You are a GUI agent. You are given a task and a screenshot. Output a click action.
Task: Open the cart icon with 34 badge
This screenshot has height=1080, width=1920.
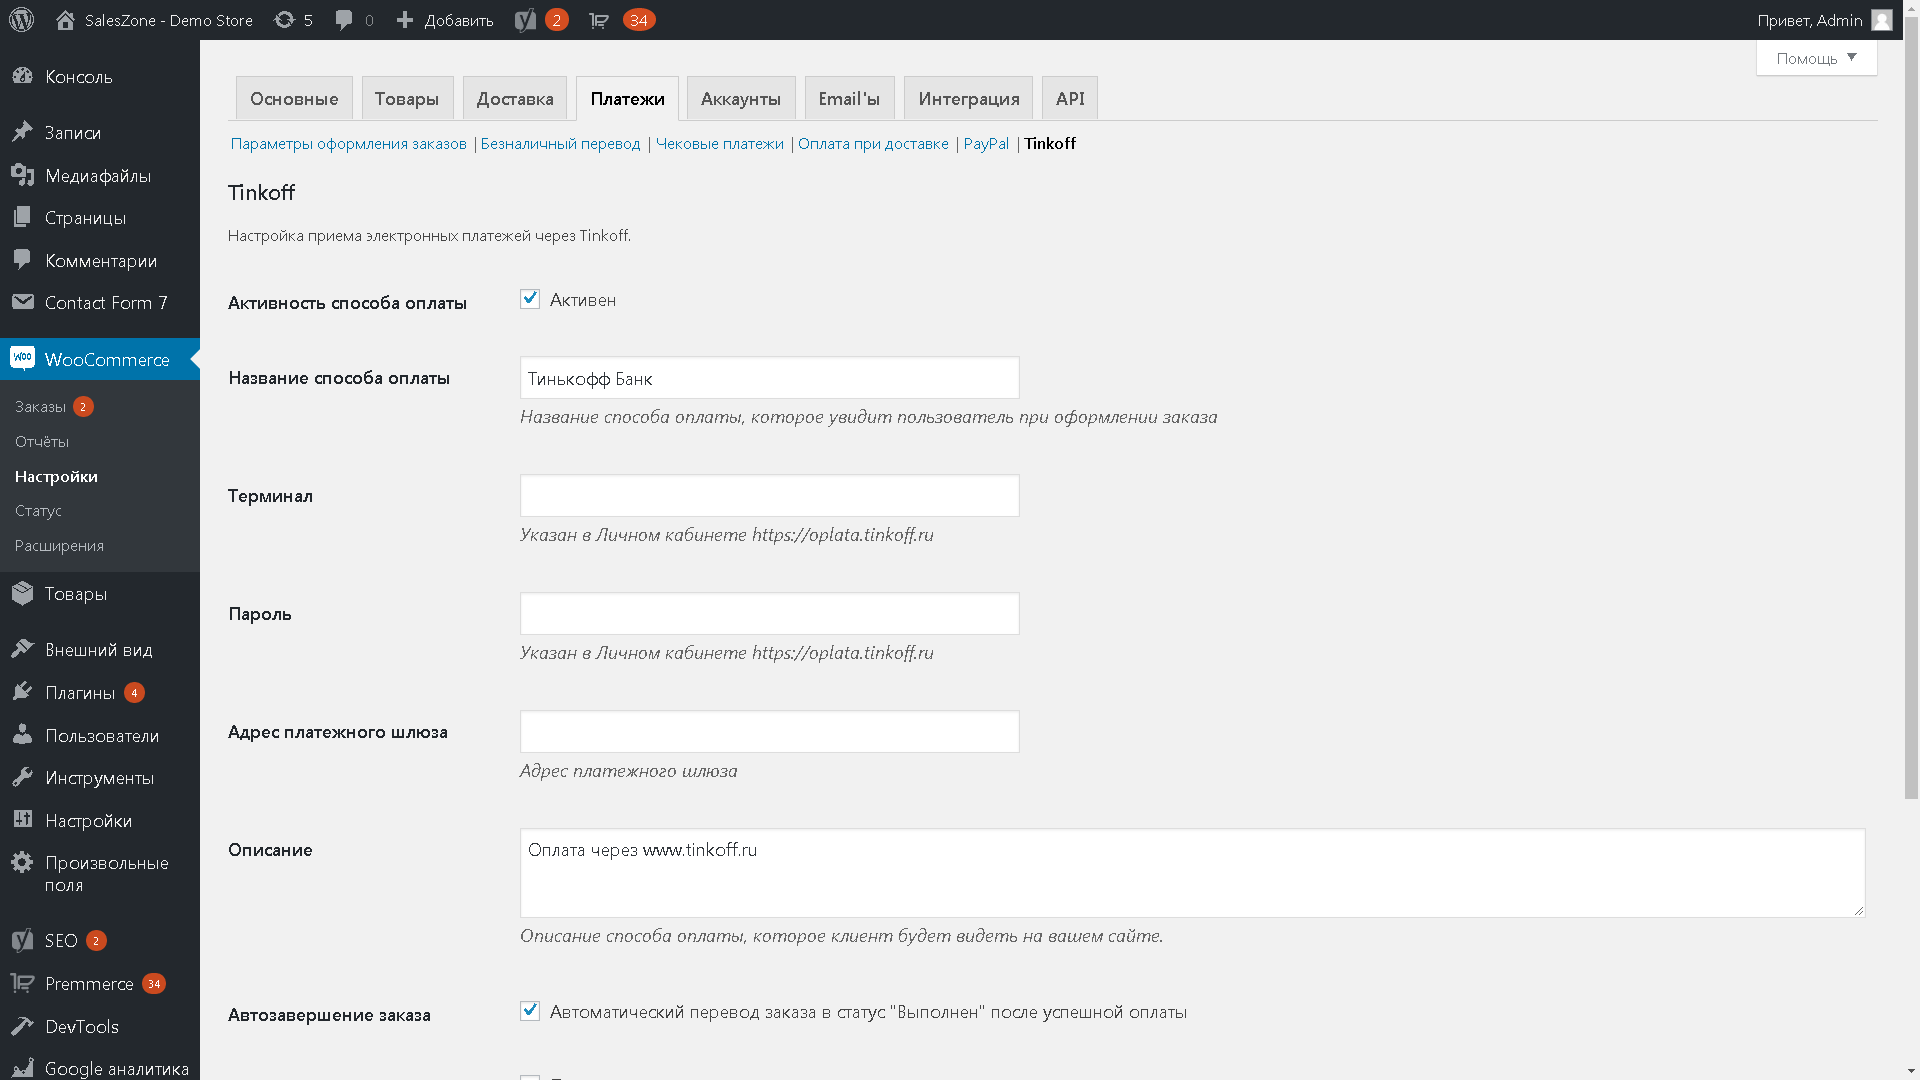599,20
